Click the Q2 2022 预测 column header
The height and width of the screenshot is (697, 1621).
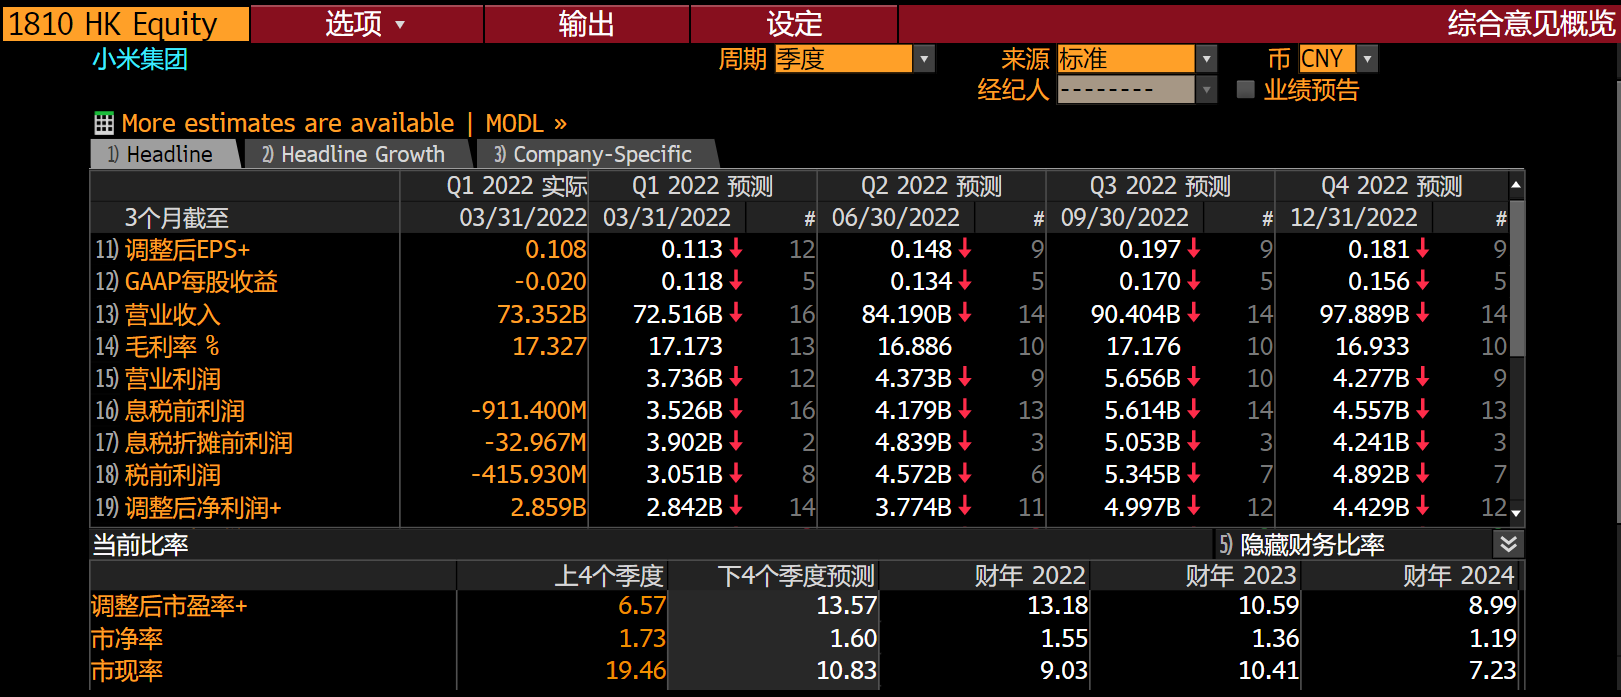(931, 186)
